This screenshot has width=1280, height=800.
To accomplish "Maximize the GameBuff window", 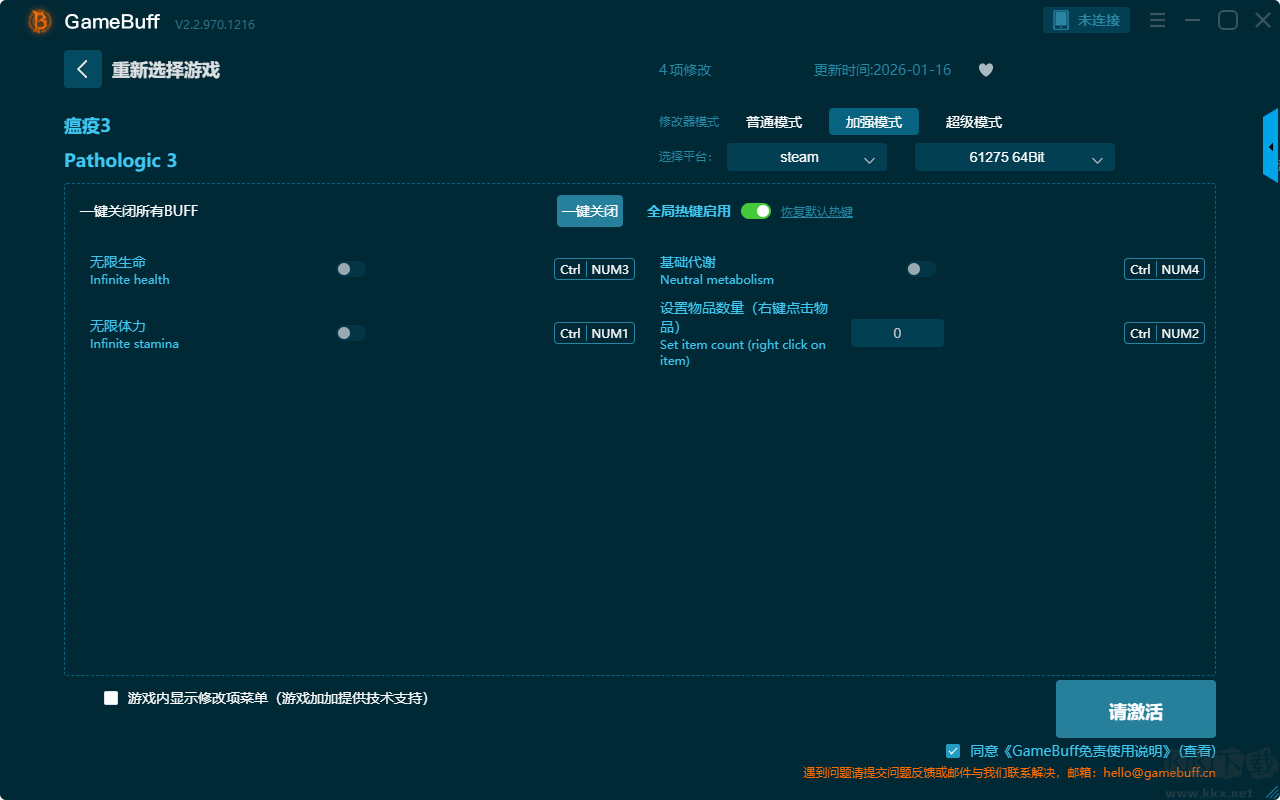I will point(1227,20).
